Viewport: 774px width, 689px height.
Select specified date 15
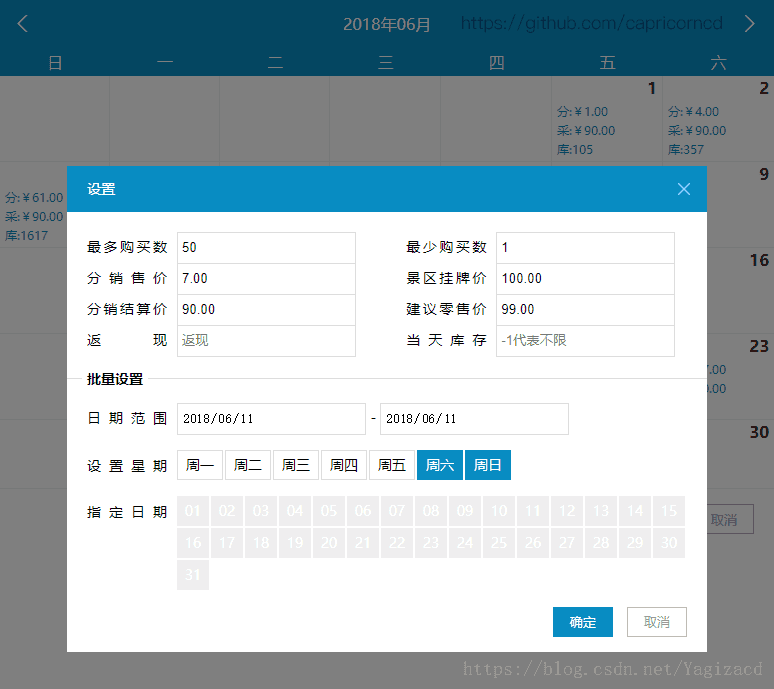pos(669,511)
